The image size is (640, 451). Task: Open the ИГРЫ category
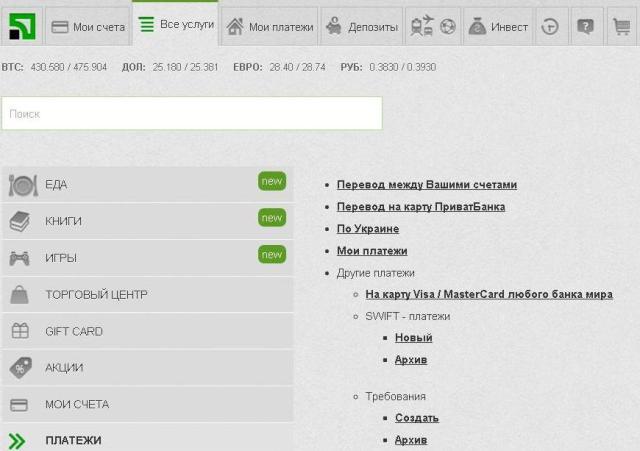[x=148, y=258]
